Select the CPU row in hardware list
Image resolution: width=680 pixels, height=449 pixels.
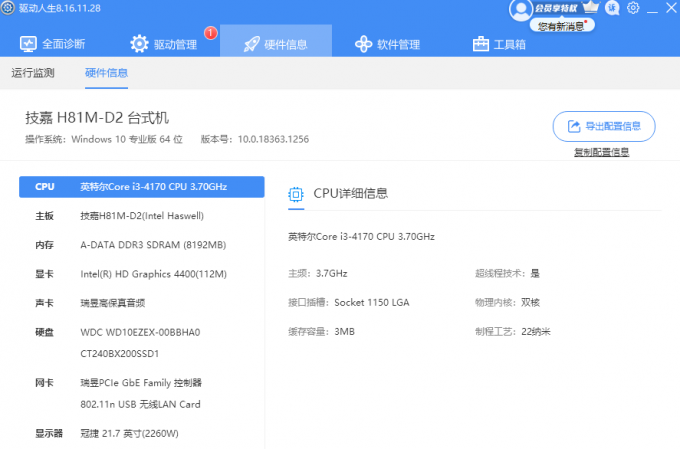tap(142, 187)
